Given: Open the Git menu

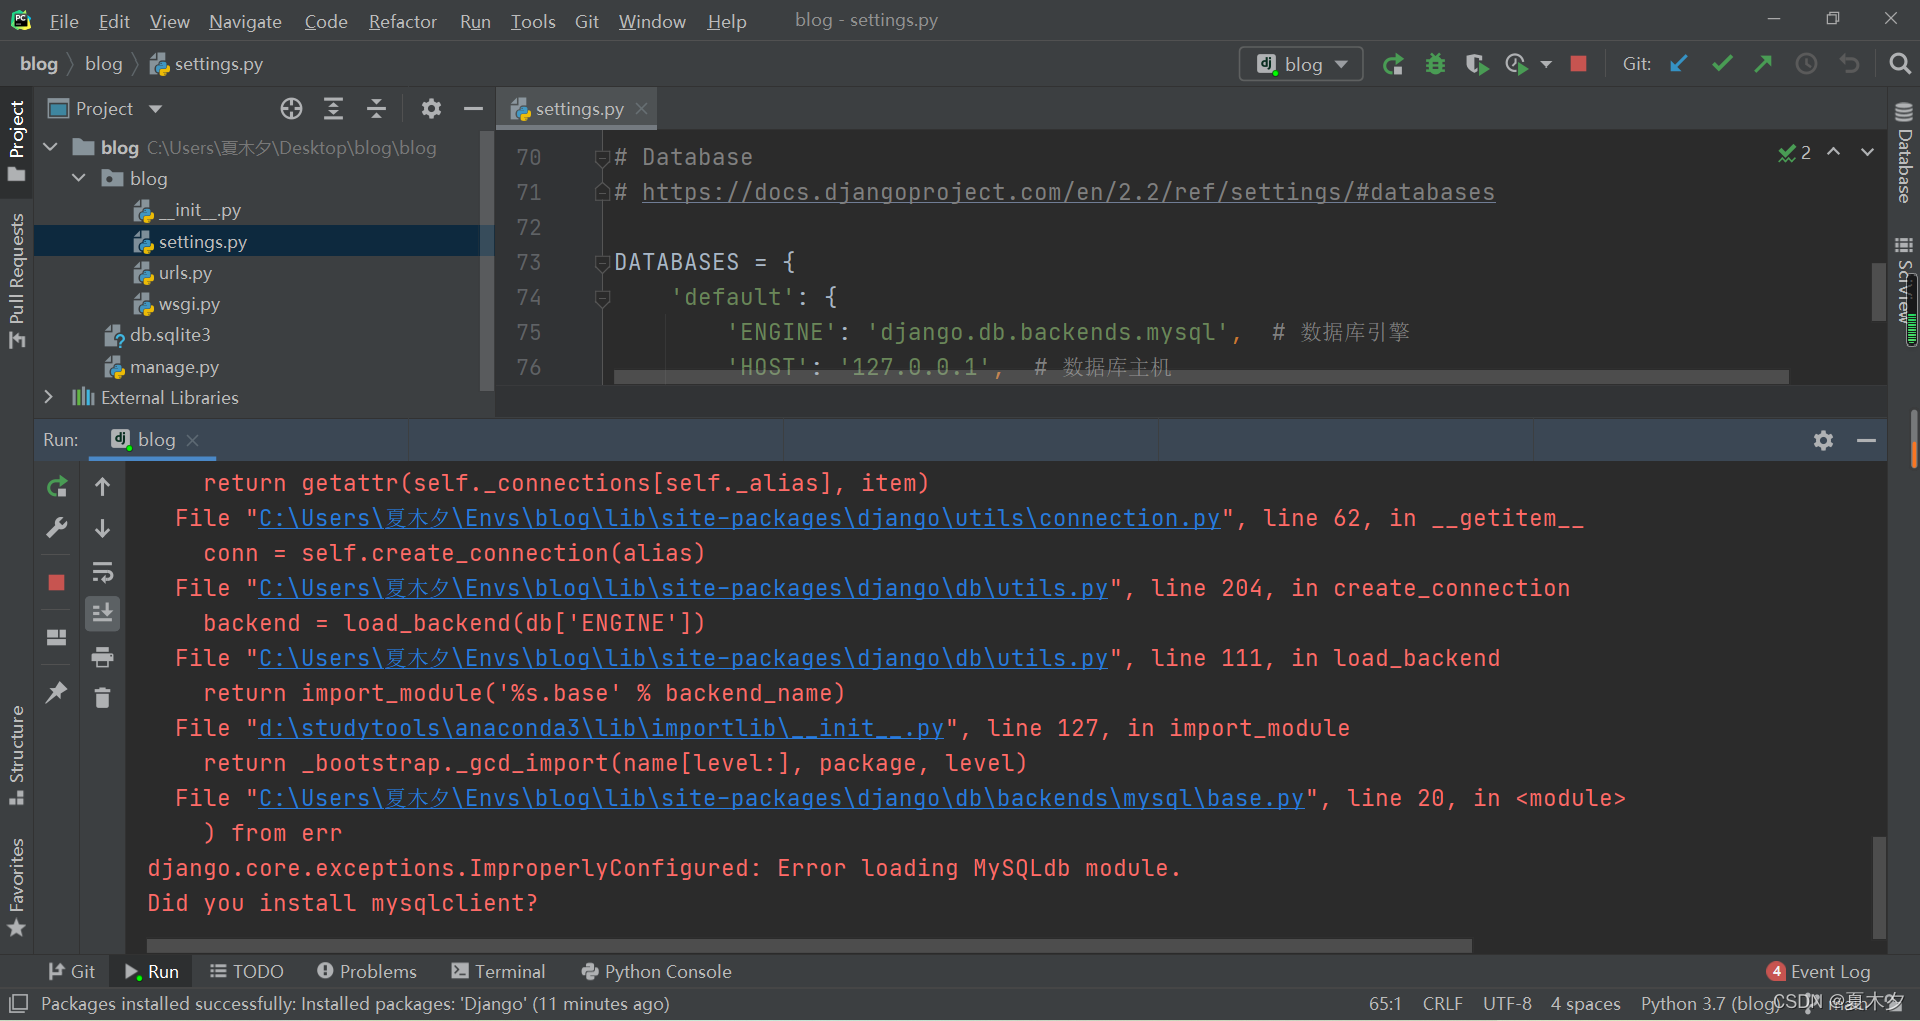Looking at the screenshot, I should click(587, 21).
